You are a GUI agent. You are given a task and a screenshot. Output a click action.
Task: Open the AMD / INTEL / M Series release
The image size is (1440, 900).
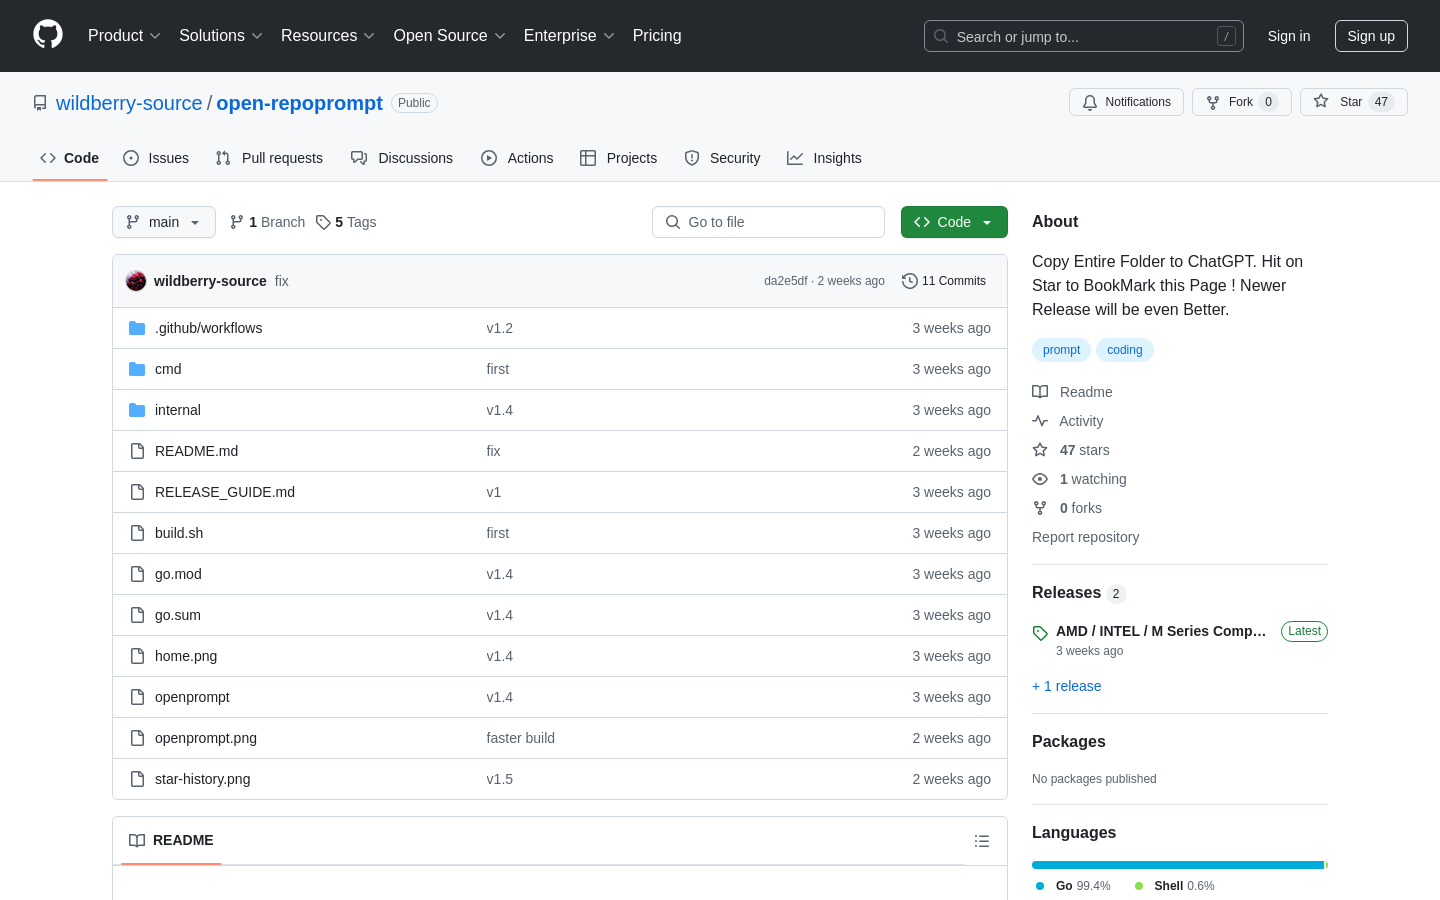(x=1161, y=631)
